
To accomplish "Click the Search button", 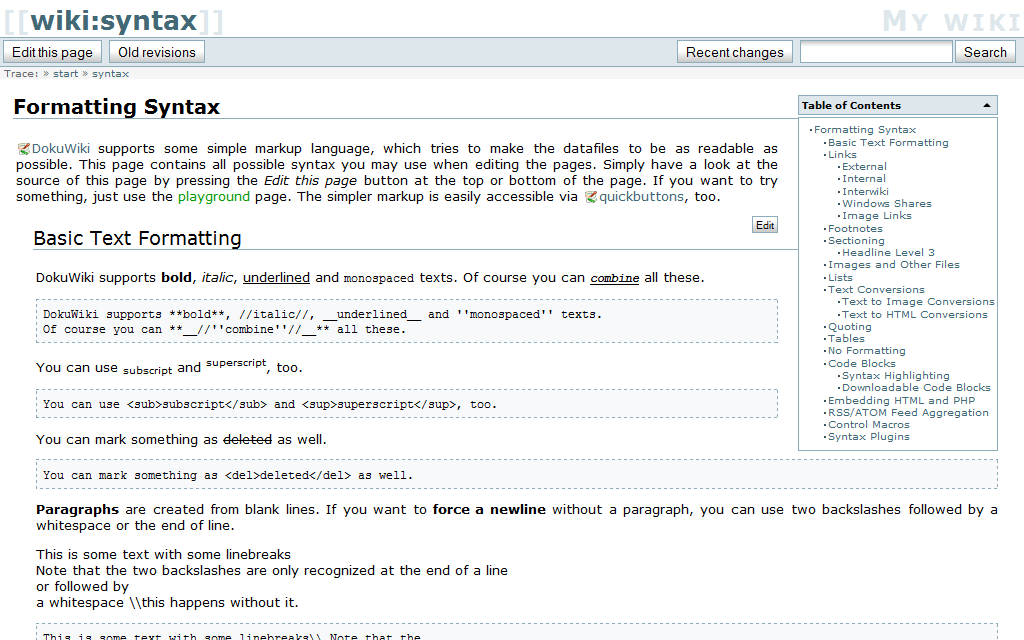I will (985, 52).
